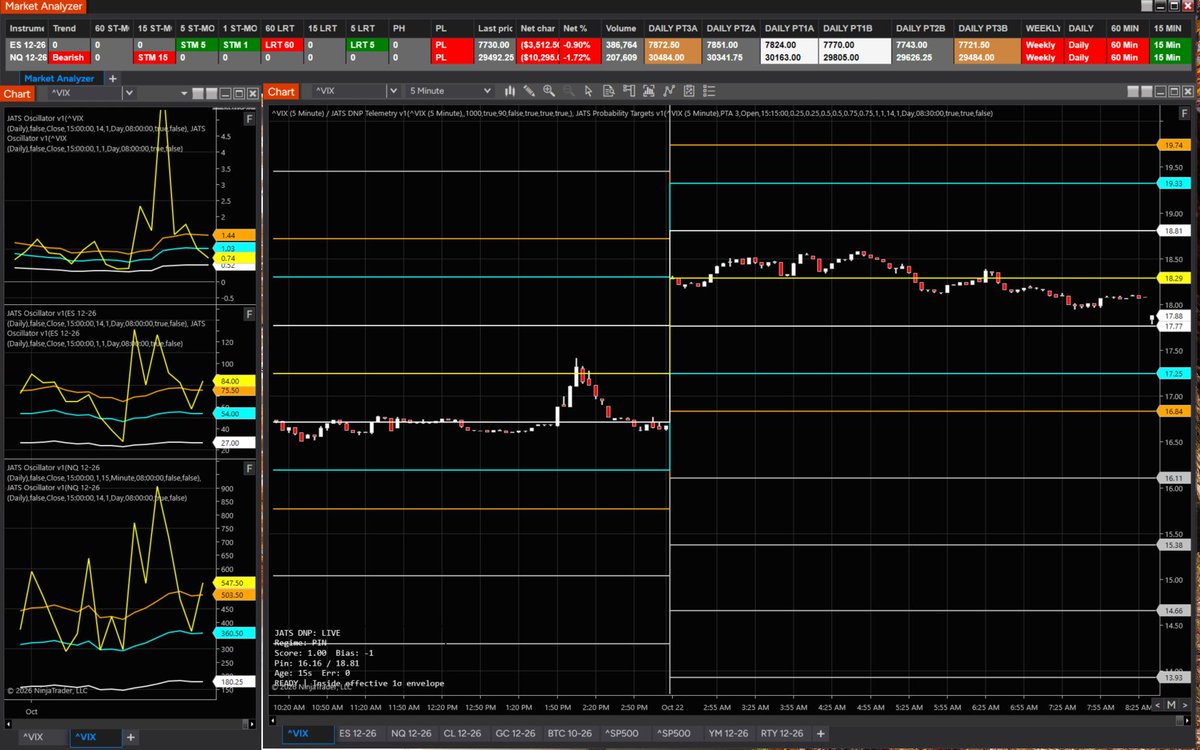Image resolution: width=1200 pixels, height=750 pixels.
Task: Click scrollbar right arrow under main chart
Action: (1187, 721)
